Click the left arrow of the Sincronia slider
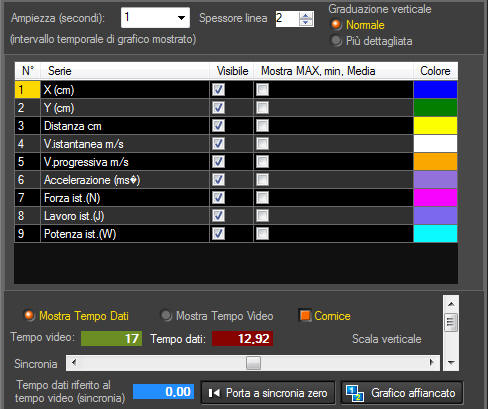488x409 pixels. [74, 363]
